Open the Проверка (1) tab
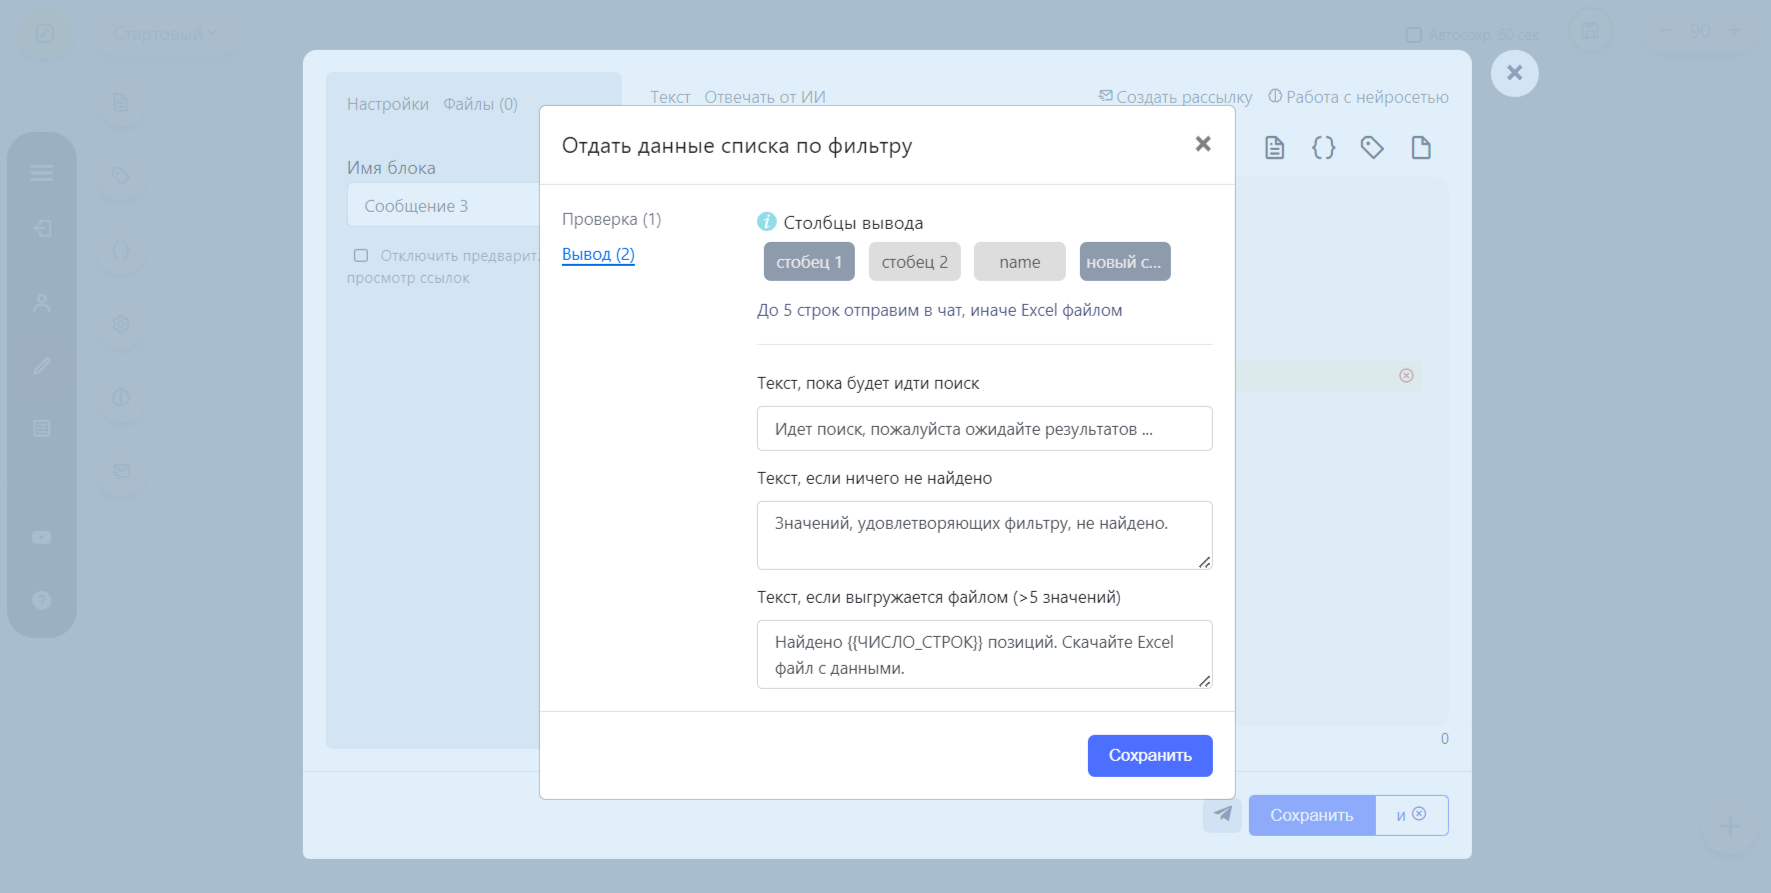 [611, 219]
